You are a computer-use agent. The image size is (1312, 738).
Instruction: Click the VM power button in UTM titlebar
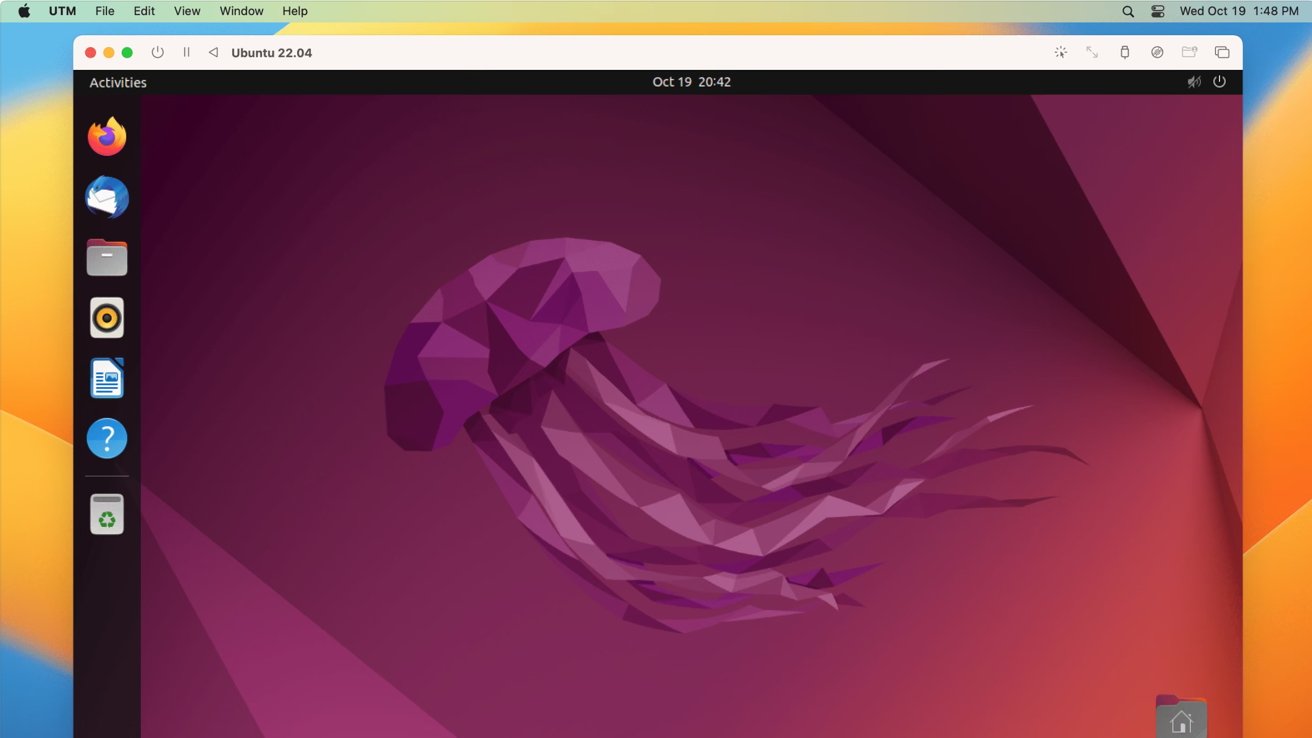(x=157, y=52)
